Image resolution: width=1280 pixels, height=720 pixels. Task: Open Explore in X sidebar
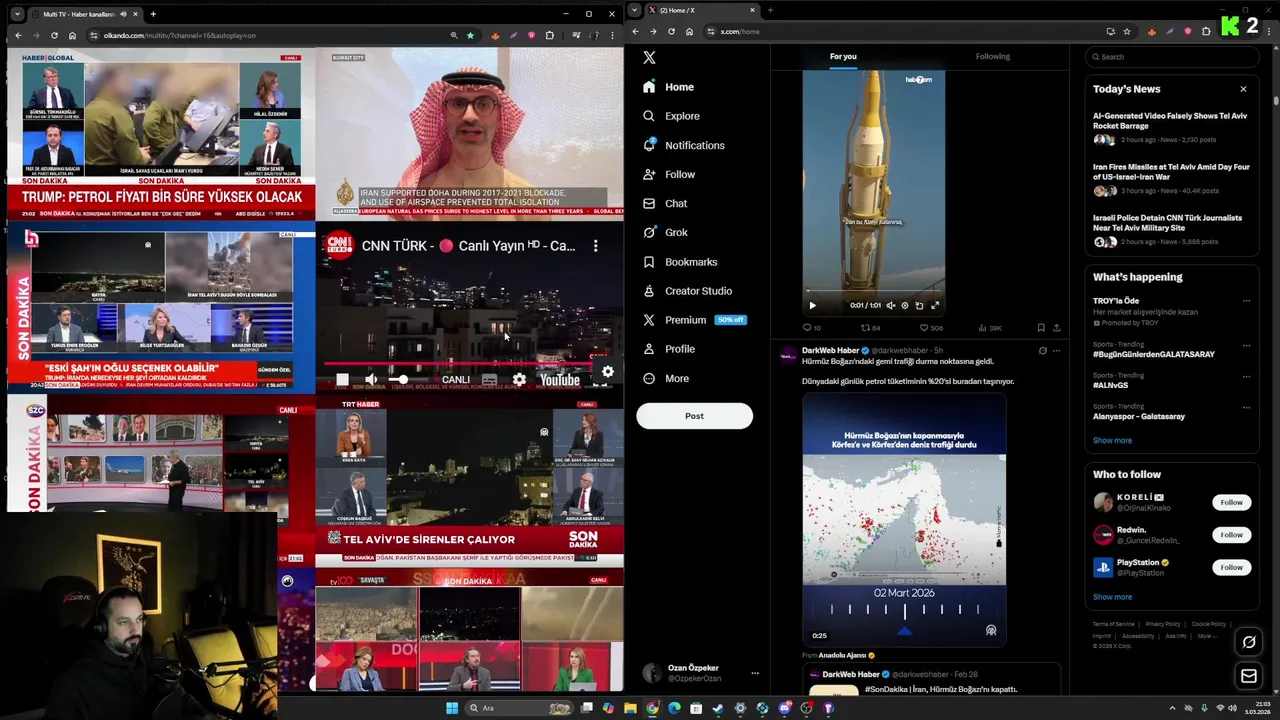671,116
